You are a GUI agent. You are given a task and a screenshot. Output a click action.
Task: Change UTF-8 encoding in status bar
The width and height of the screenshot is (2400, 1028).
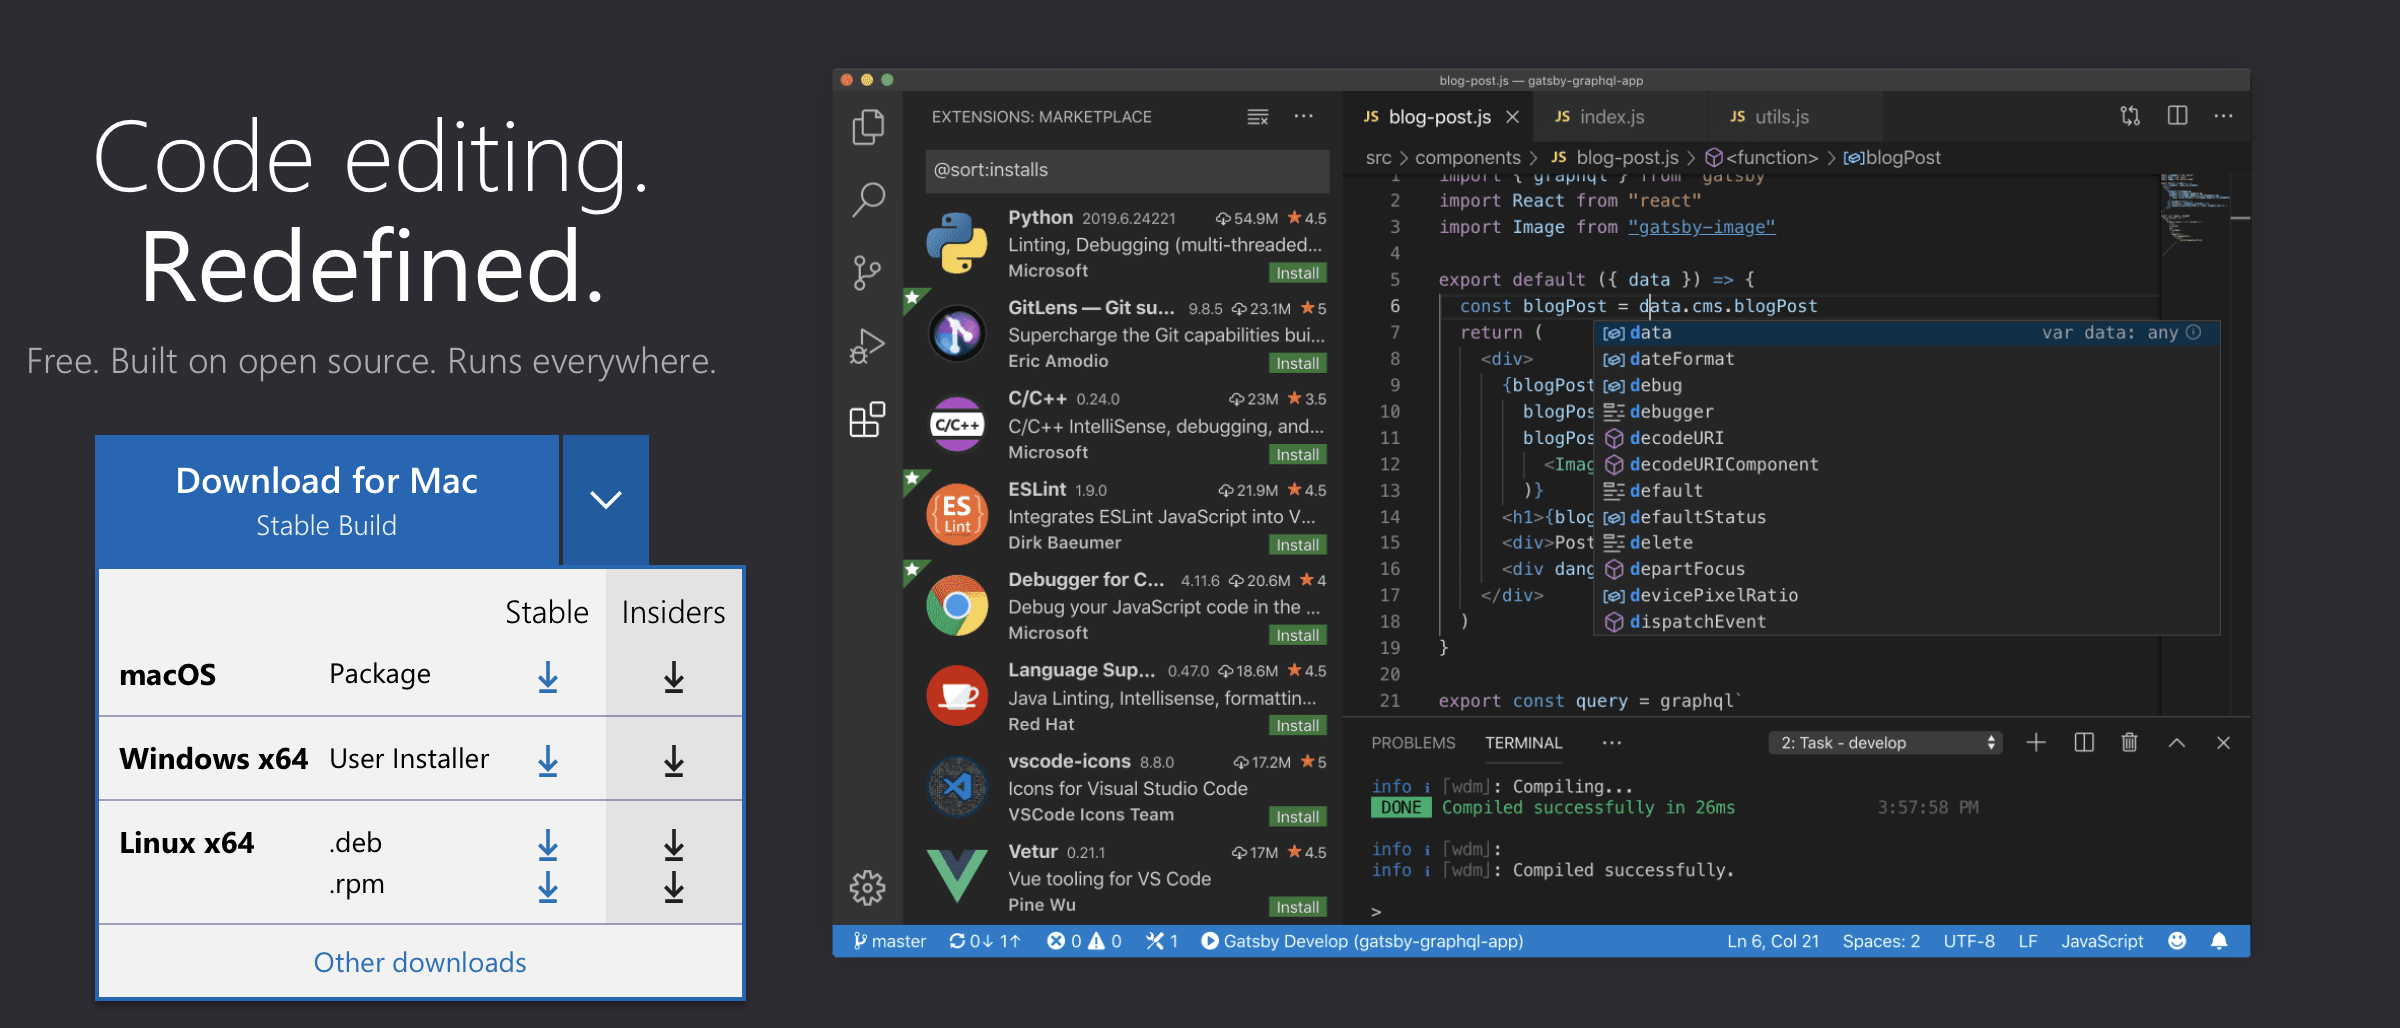tap(1969, 941)
